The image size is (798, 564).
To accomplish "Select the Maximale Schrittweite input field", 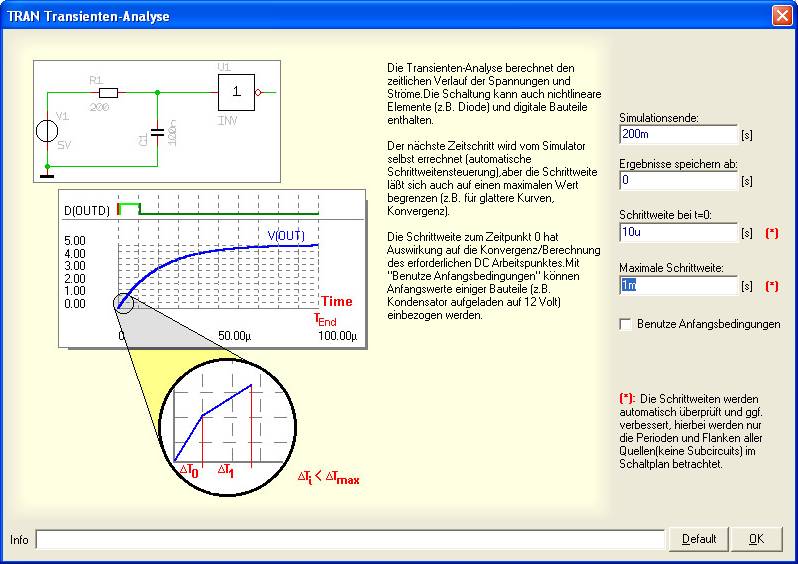I will tap(677, 286).
